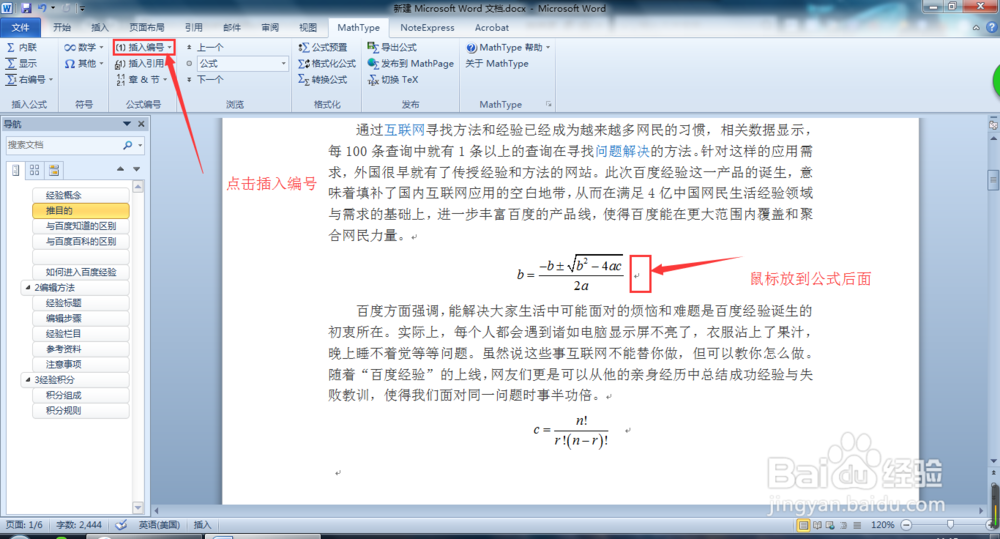Save the document from quick access toolbar

(26, 8)
